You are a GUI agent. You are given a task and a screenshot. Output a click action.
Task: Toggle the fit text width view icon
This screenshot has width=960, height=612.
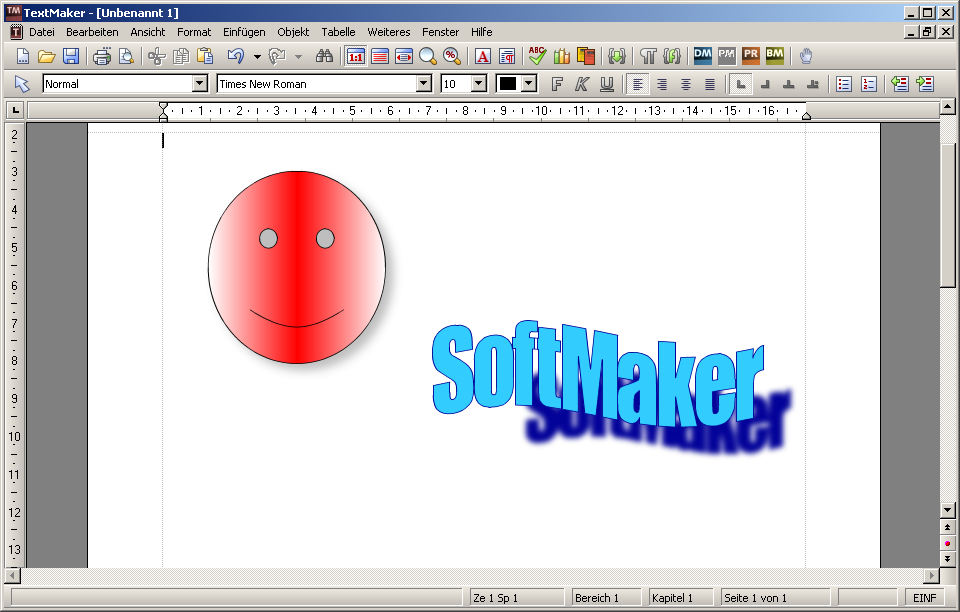point(403,56)
